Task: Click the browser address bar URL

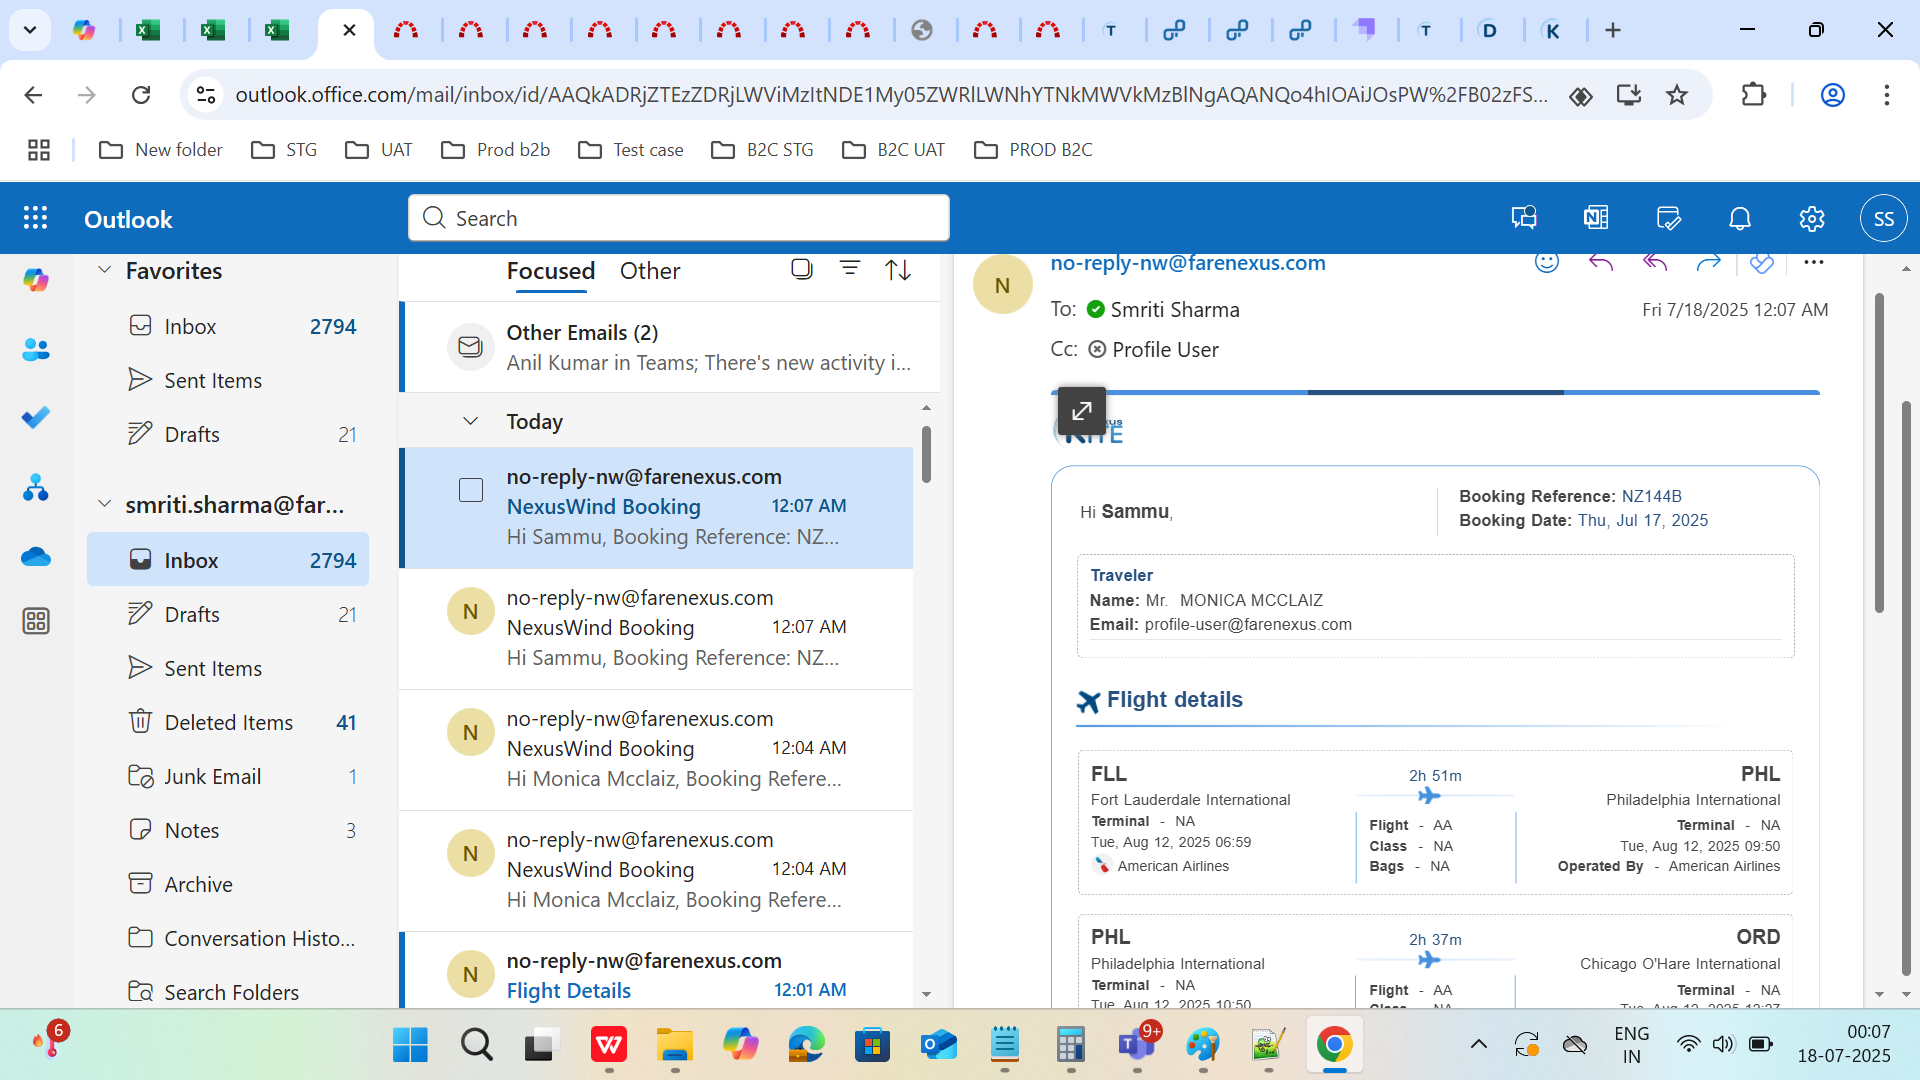Action: (x=890, y=95)
